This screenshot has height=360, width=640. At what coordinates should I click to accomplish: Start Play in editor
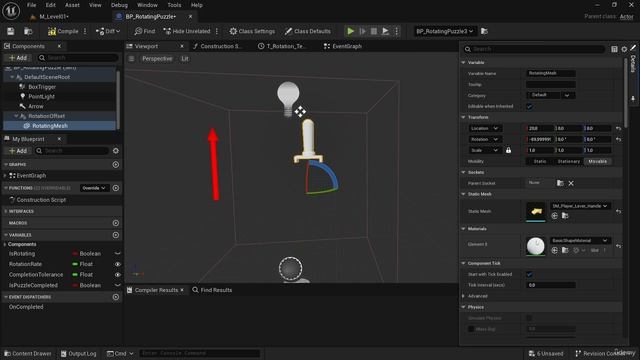coord(350,31)
